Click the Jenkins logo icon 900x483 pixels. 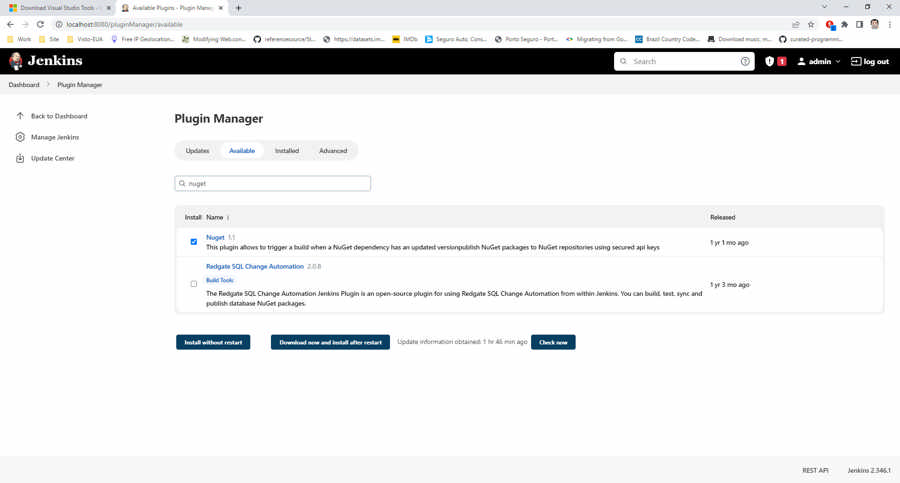(16, 61)
